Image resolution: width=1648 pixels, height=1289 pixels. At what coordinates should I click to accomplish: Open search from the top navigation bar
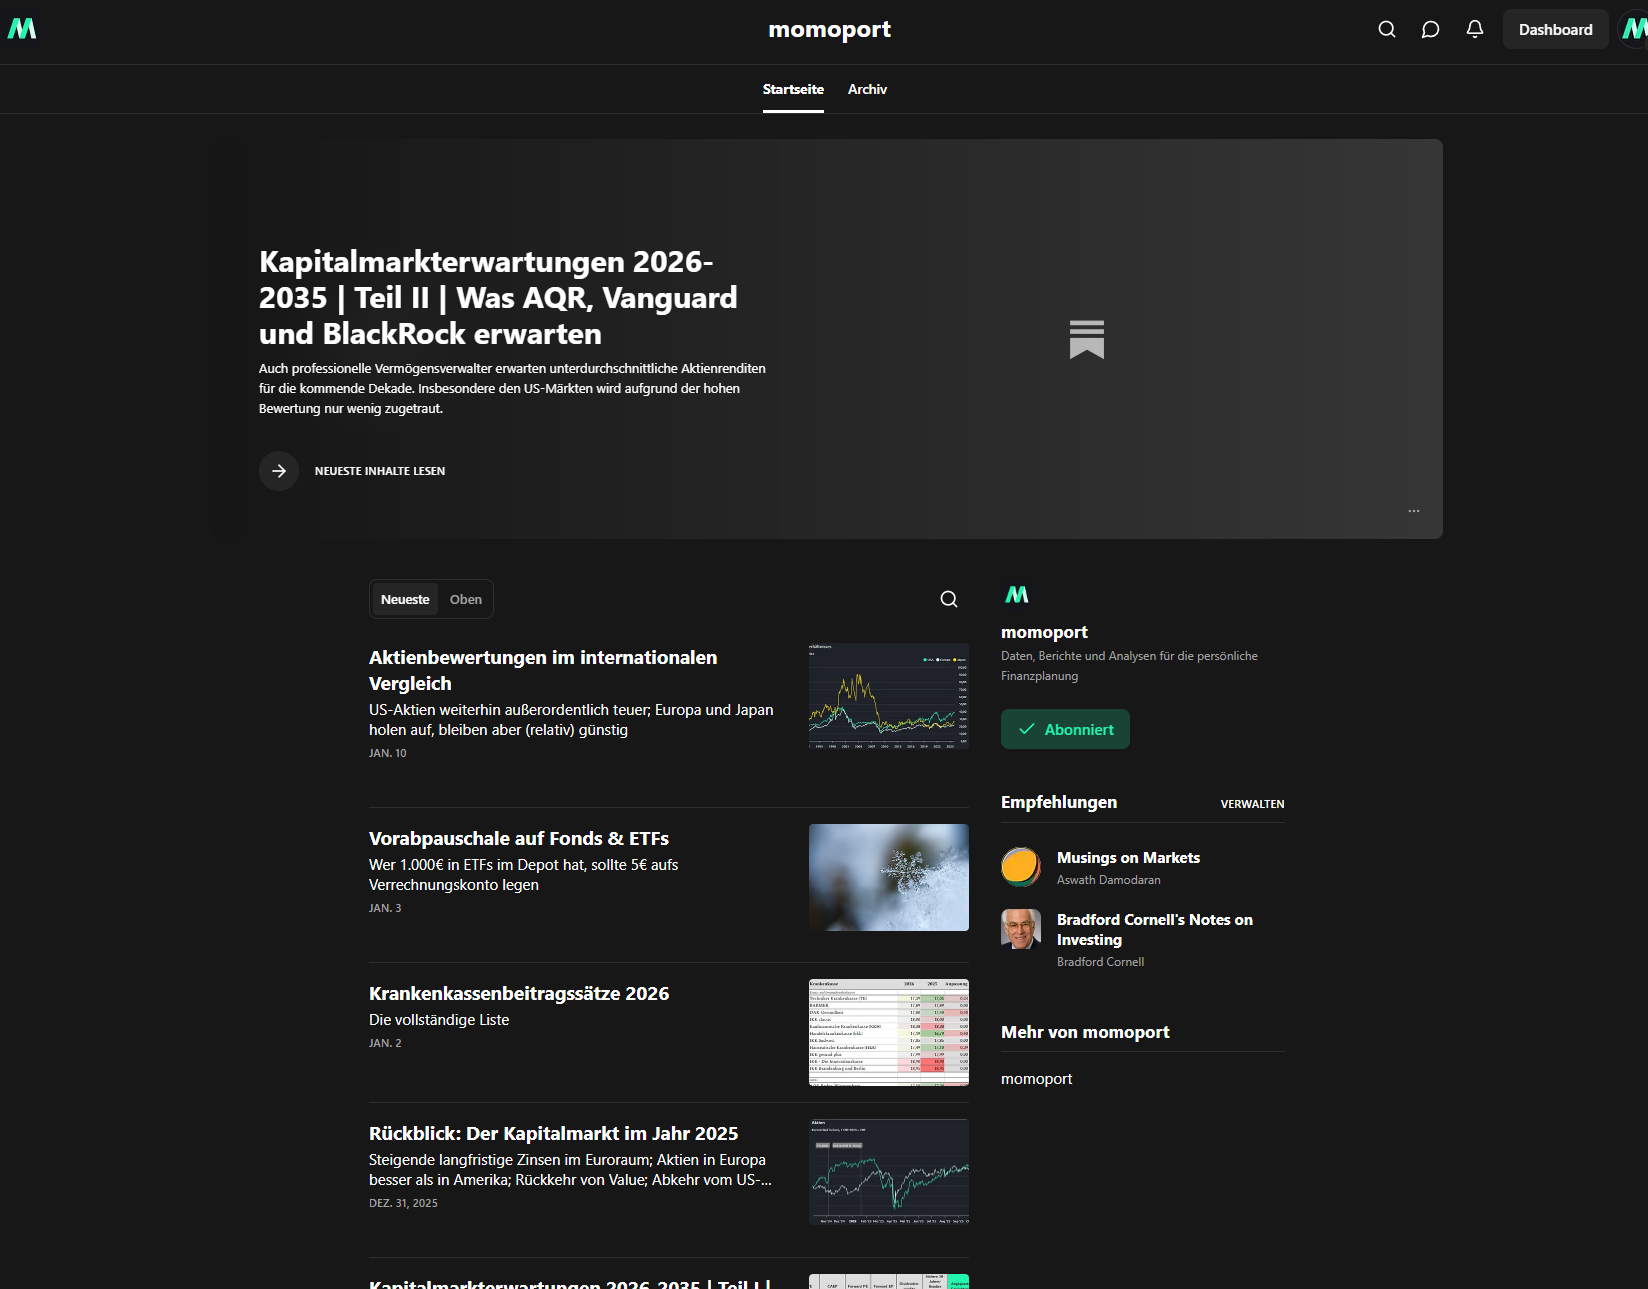pyautogui.click(x=1387, y=29)
